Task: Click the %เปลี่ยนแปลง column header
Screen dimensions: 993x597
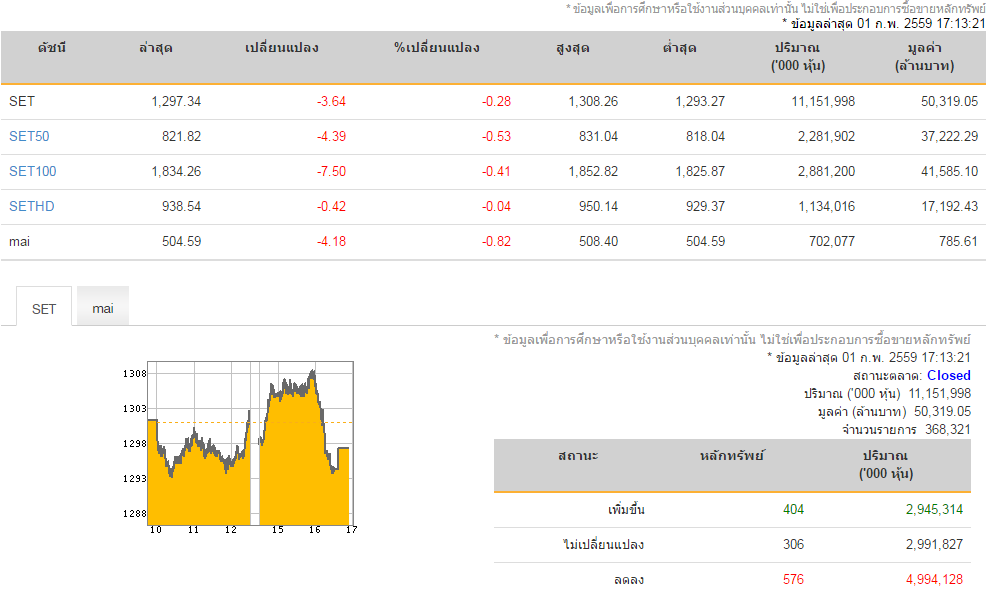Action: tap(437, 48)
